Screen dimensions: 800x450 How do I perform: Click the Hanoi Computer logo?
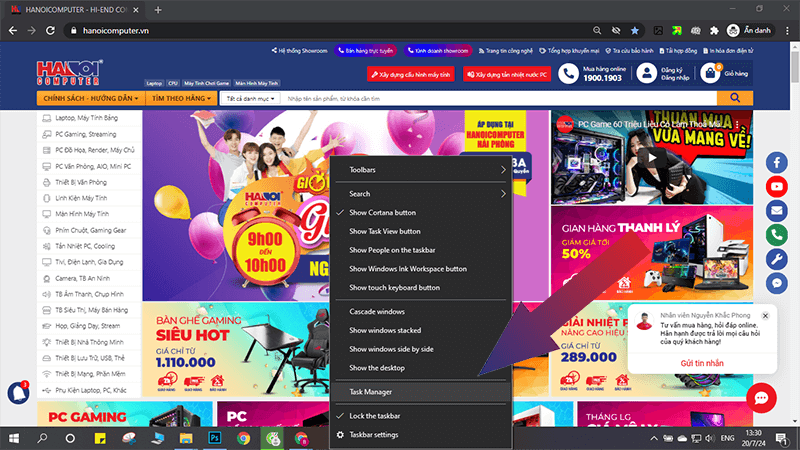pyautogui.click(x=69, y=72)
